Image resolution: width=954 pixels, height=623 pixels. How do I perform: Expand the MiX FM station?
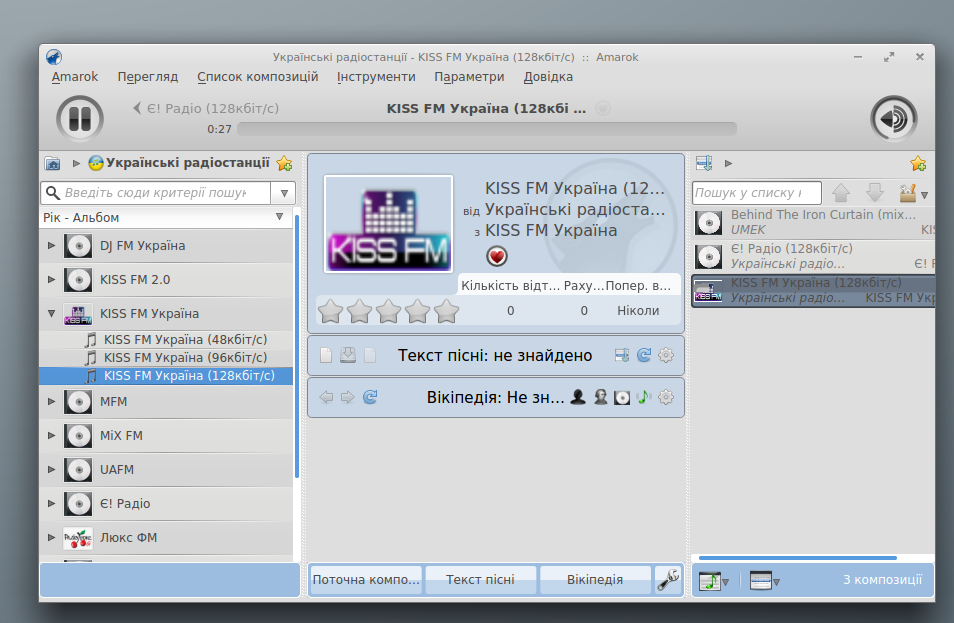(x=52, y=436)
